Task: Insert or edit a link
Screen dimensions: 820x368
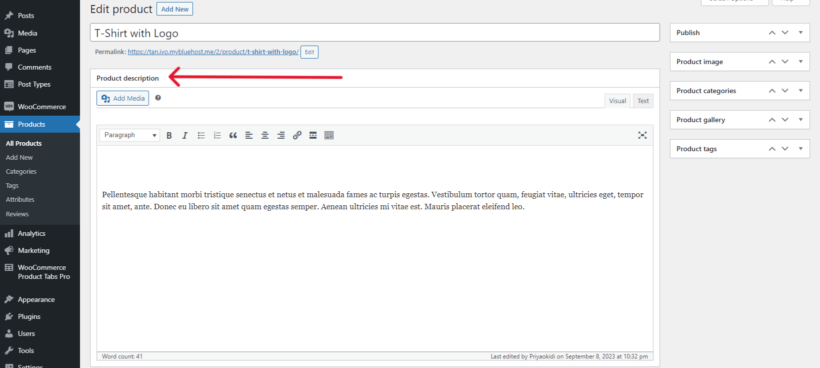Action: pos(297,135)
